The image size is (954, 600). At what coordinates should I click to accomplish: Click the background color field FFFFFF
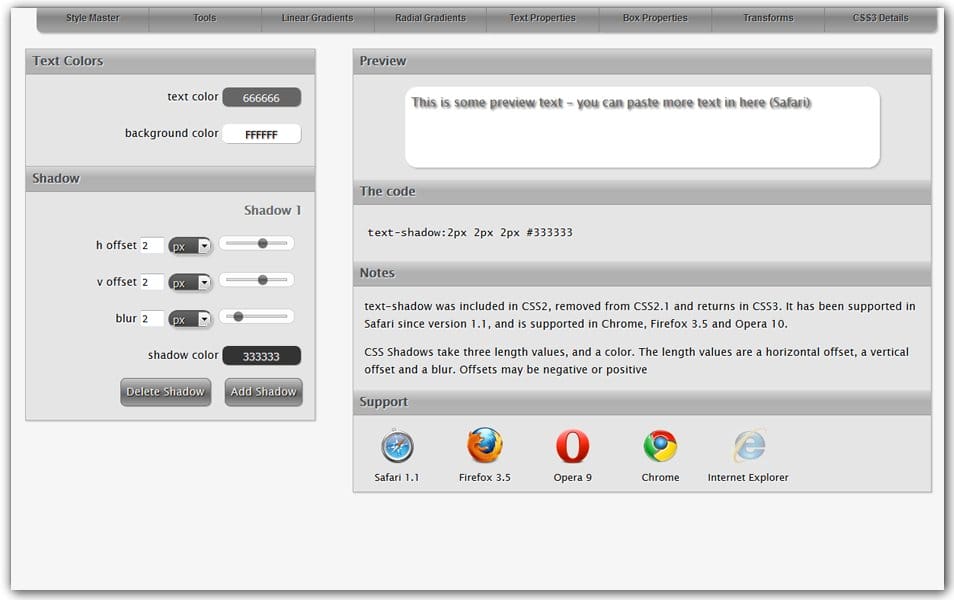click(x=261, y=134)
